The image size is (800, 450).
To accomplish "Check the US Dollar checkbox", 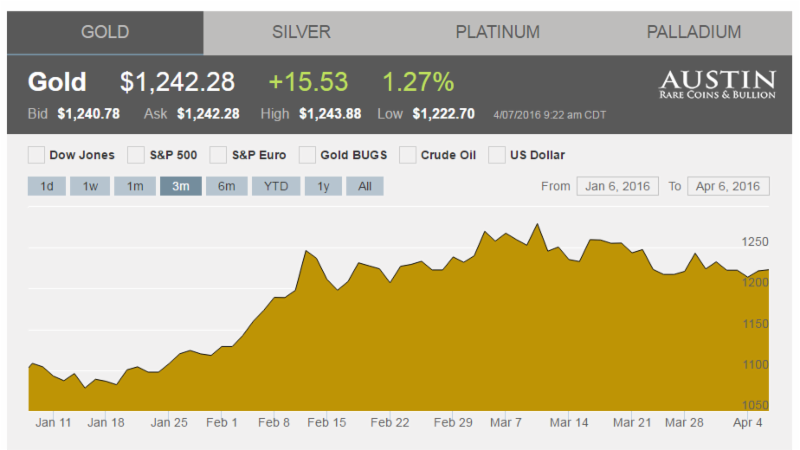I will pyautogui.click(x=497, y=155).
